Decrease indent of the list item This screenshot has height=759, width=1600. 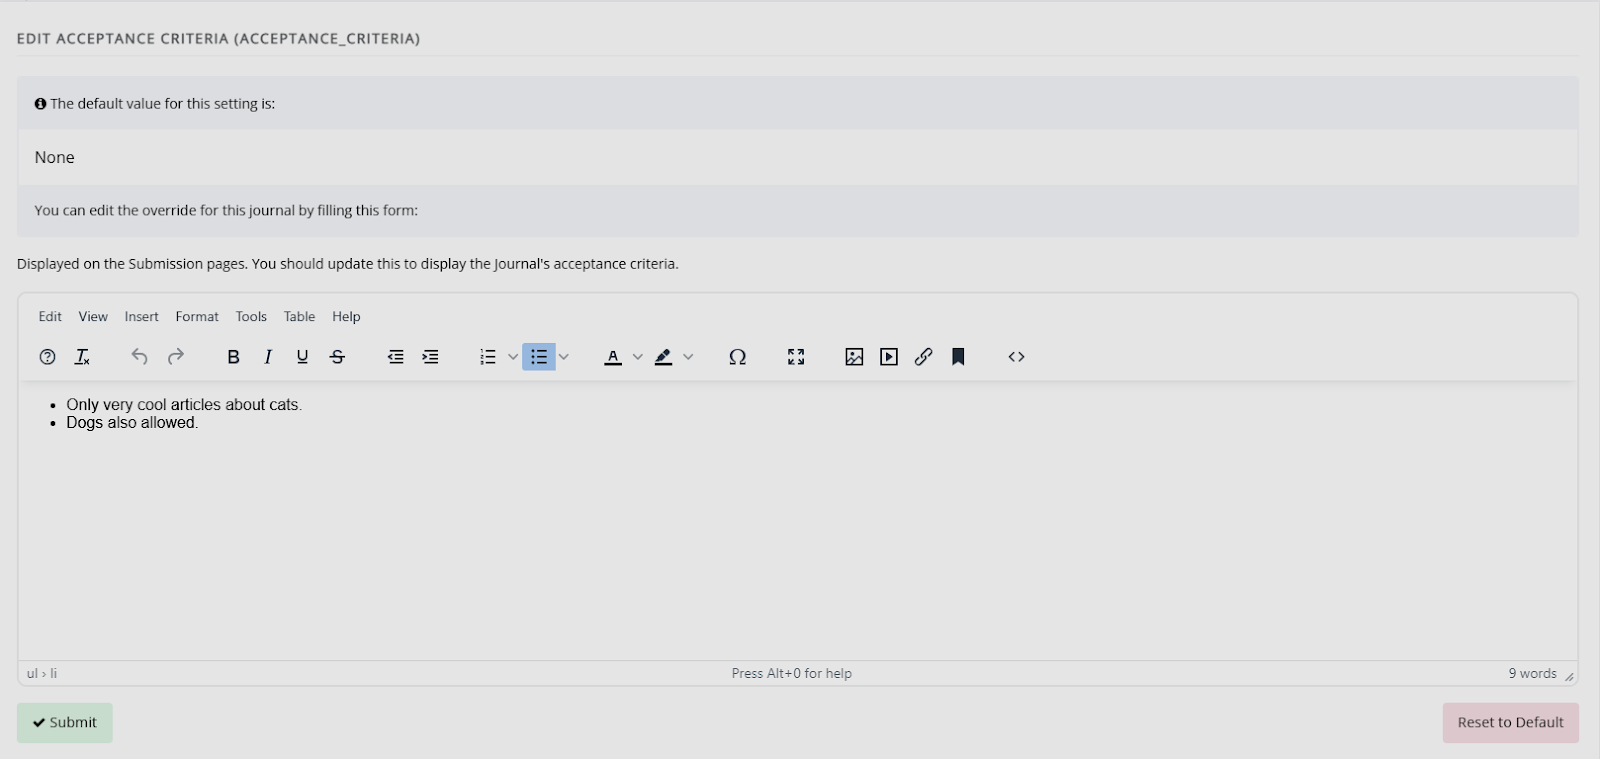(396, 357)
